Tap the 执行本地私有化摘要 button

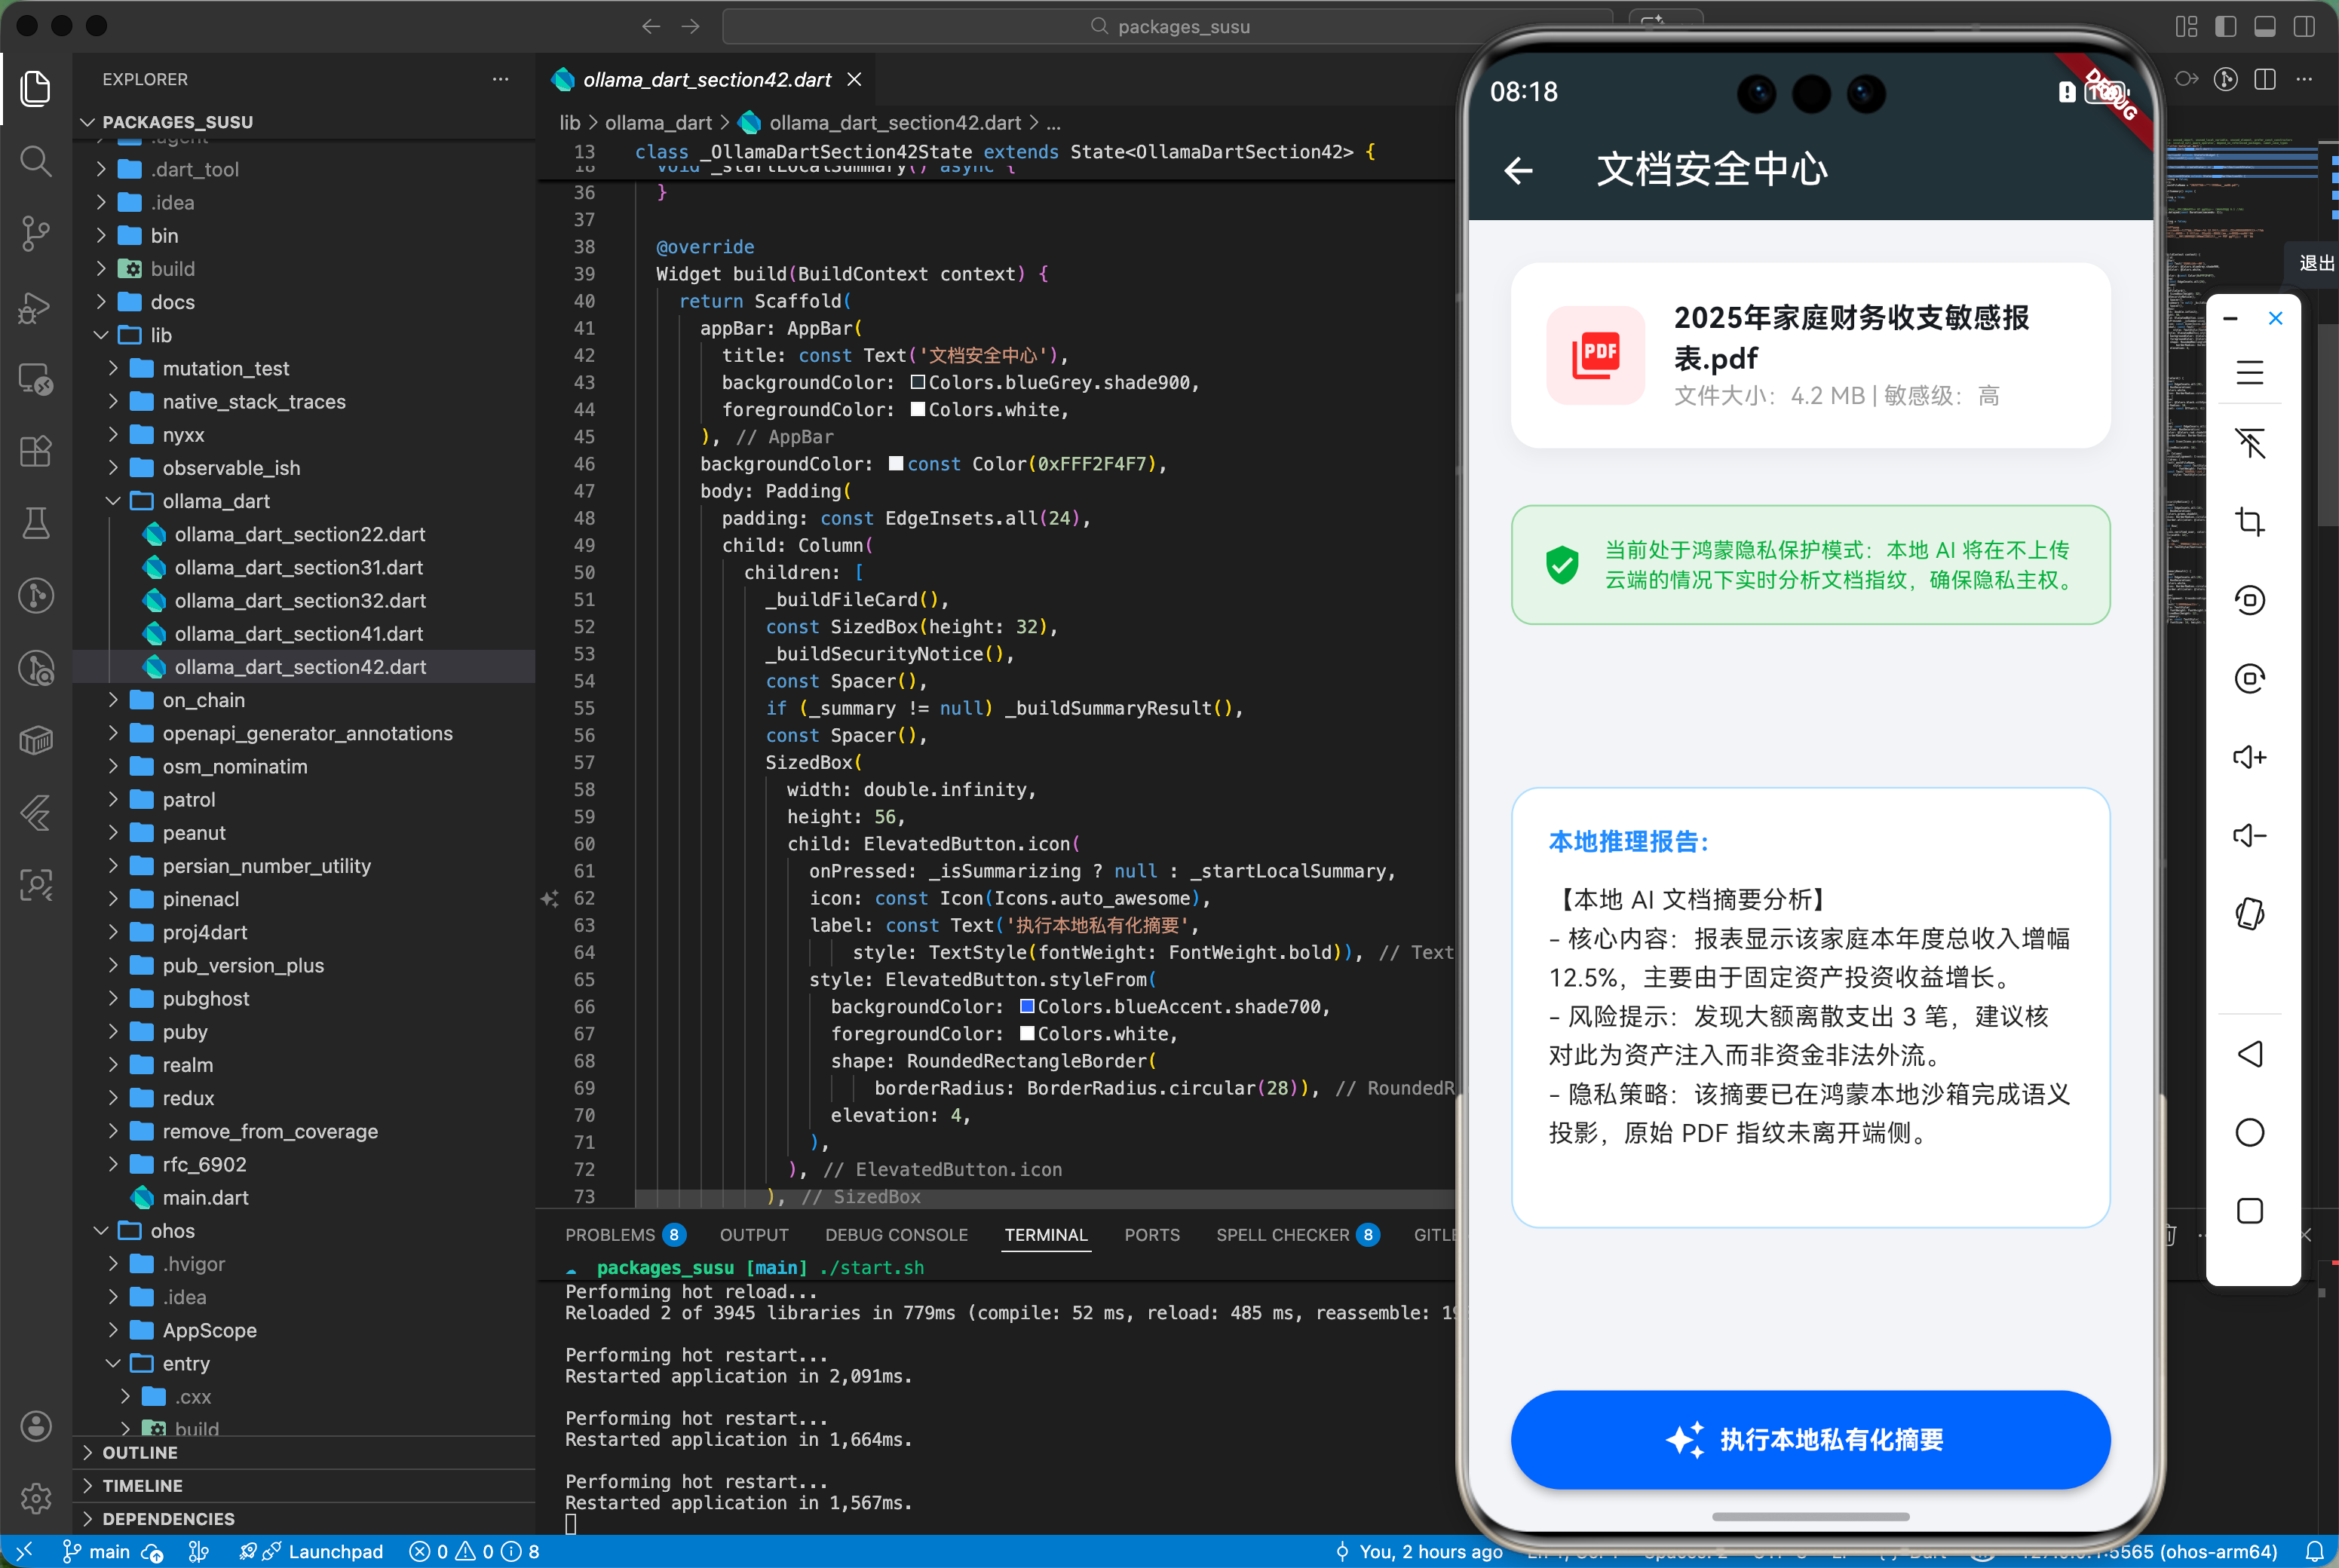1810,1439
